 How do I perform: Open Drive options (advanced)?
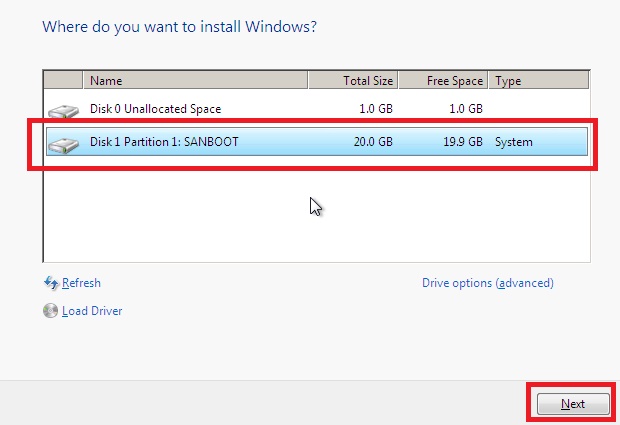coord(488,283)
